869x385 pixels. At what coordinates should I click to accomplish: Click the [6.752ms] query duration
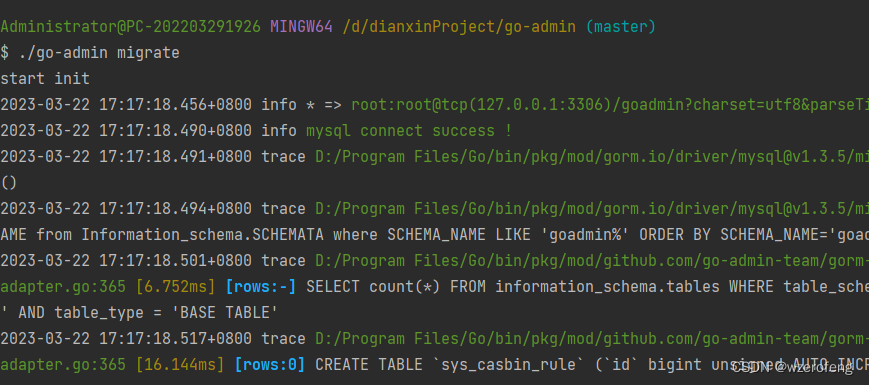[x=175, y=286]
